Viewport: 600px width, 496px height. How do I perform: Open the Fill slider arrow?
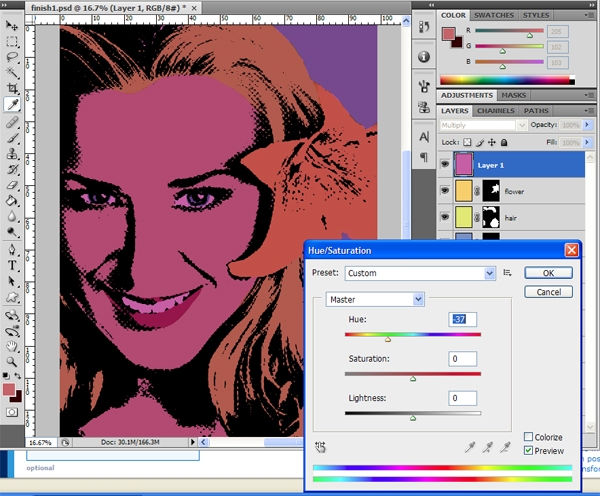coord(587,142)
